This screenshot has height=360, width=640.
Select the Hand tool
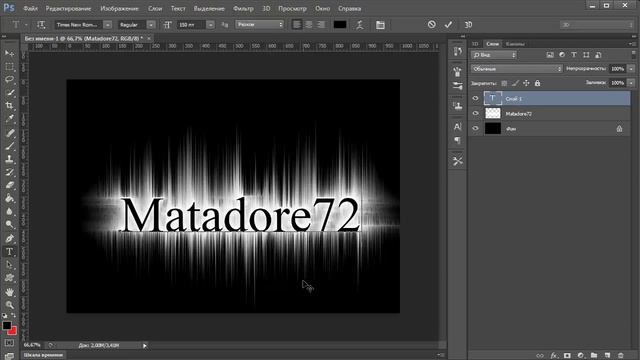(9, 292)
